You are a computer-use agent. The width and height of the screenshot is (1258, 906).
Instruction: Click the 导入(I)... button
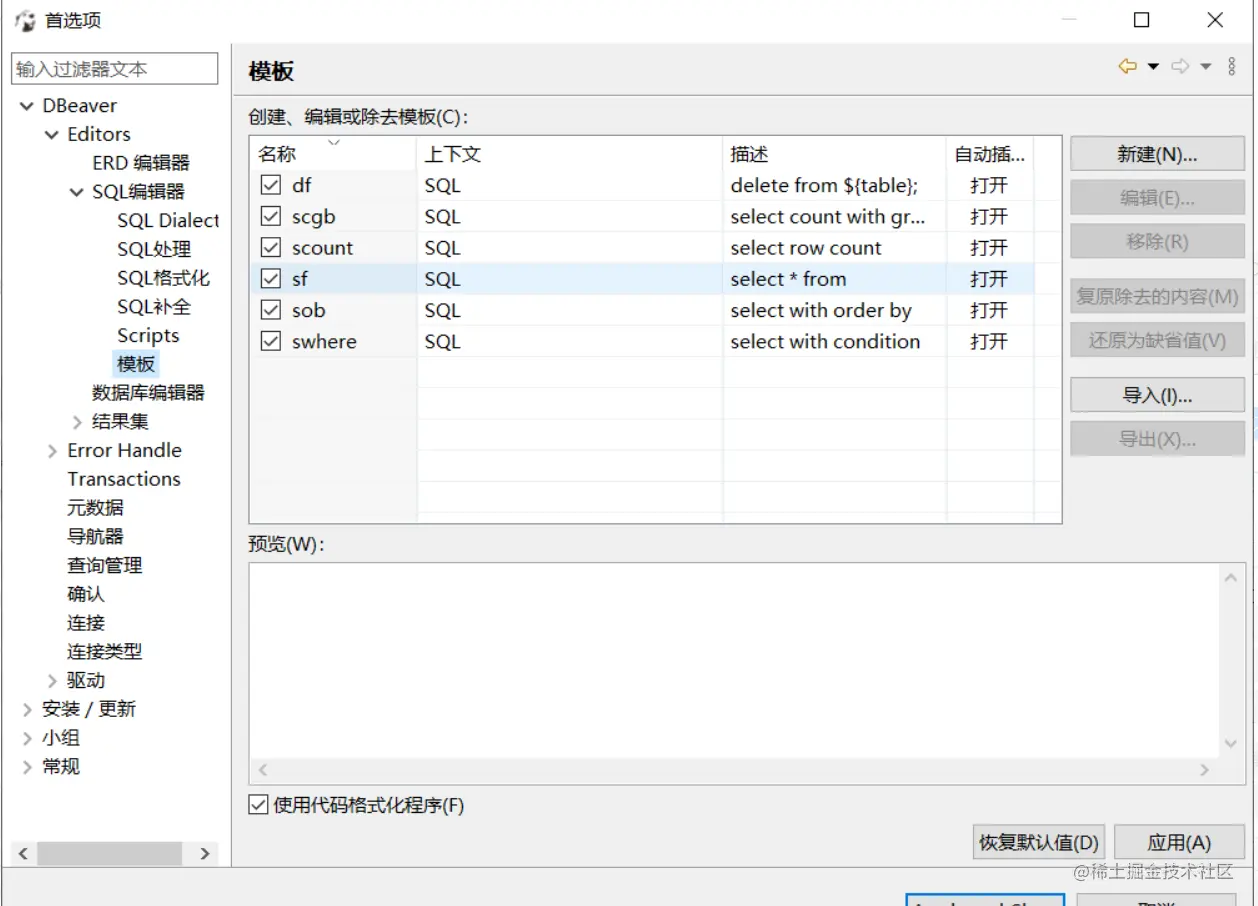[x=1157, y=395]
